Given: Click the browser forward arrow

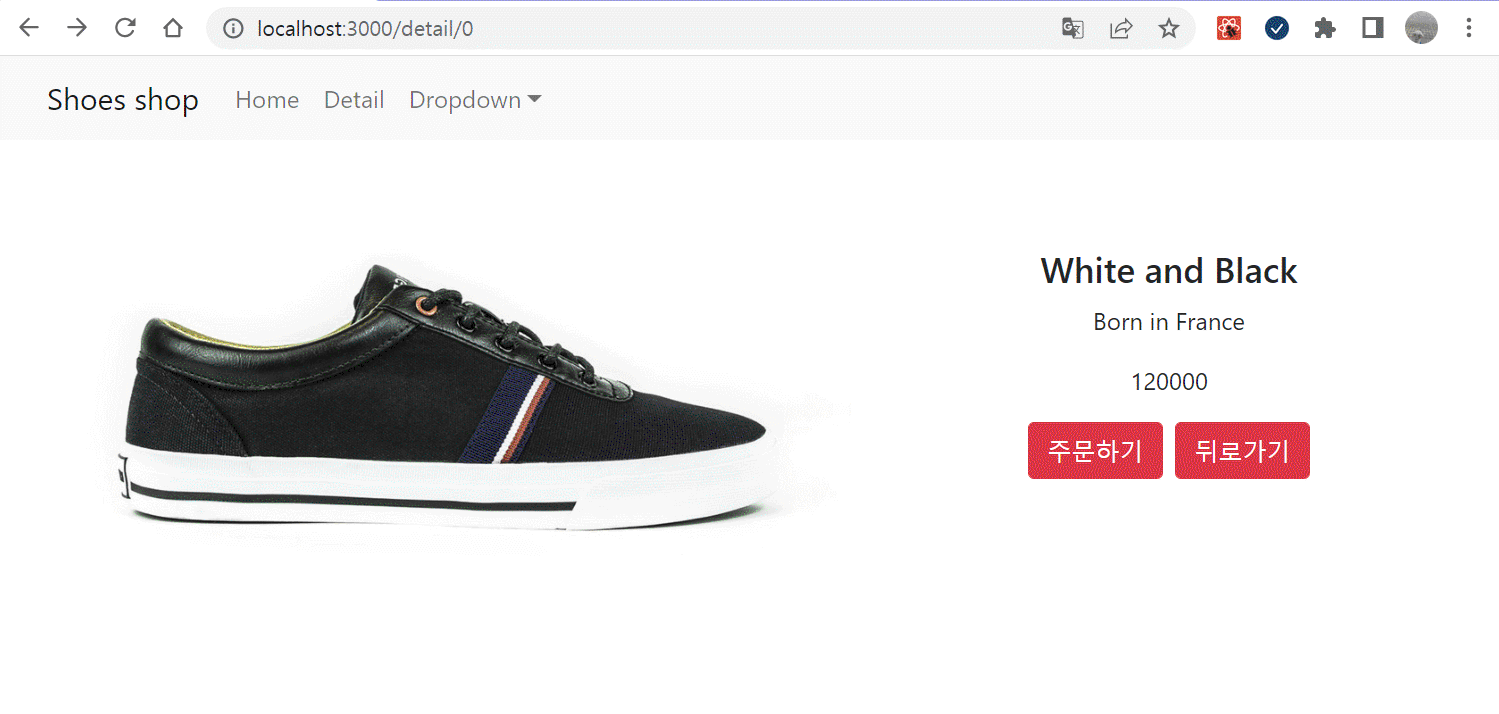Looking at the screenshot, I should (x=77, y=28).
